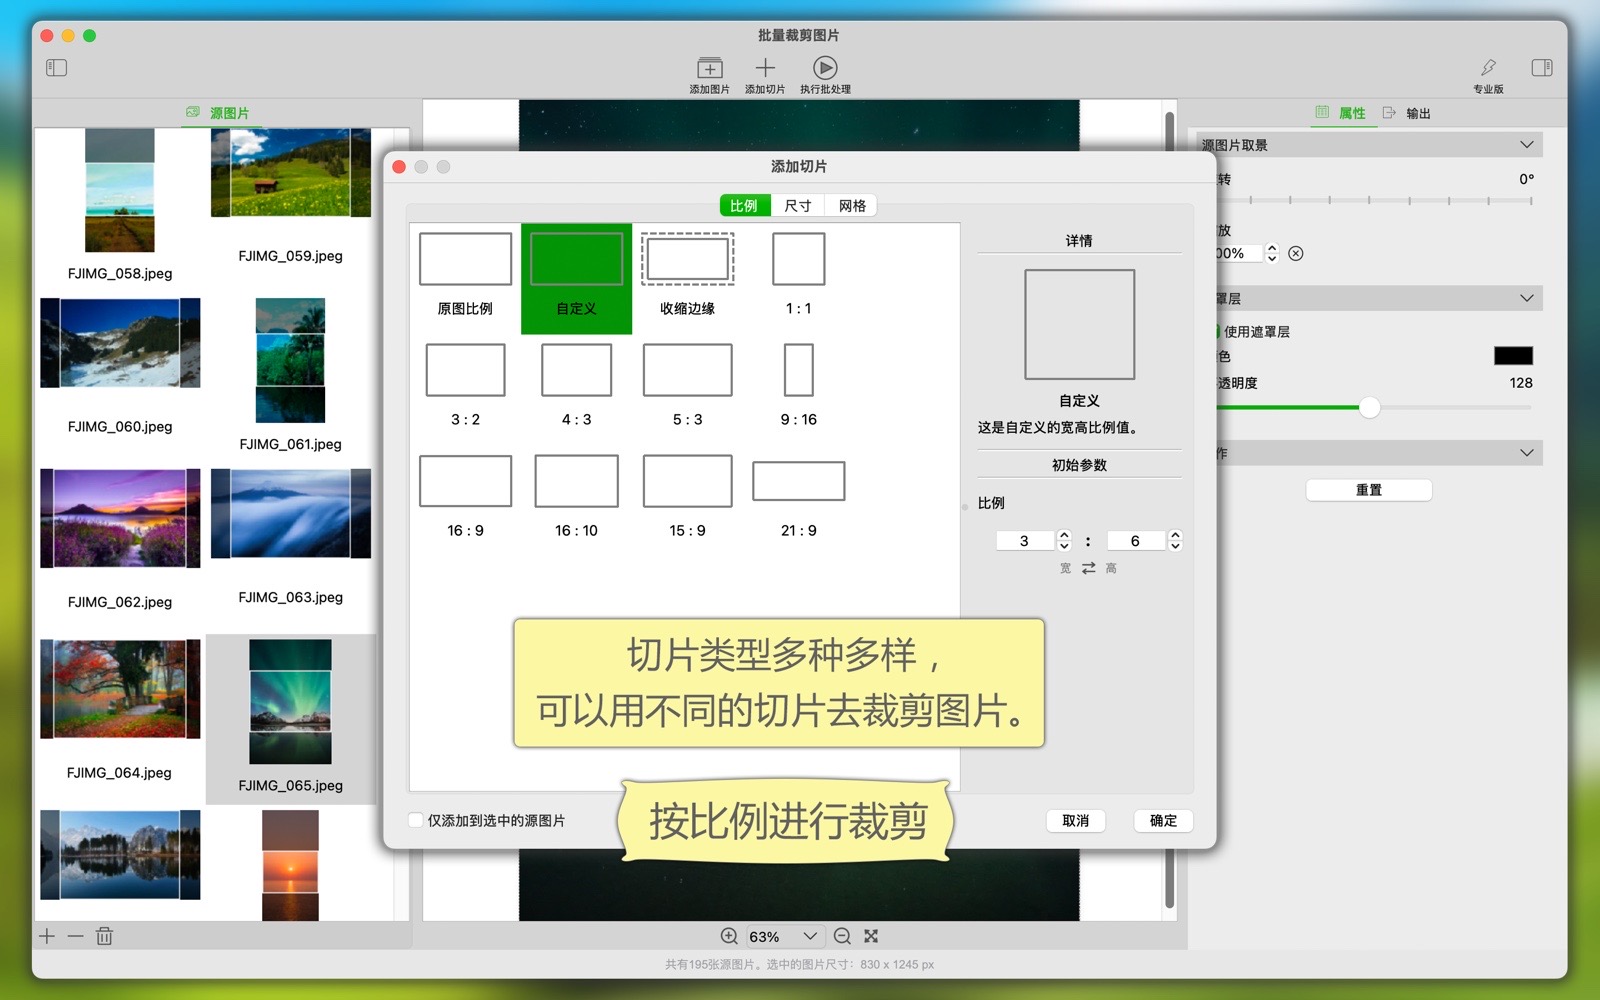Click the 专业版 pin icon
Viewport: 1600px width, 1000px height.
(x=1488, y=68)
